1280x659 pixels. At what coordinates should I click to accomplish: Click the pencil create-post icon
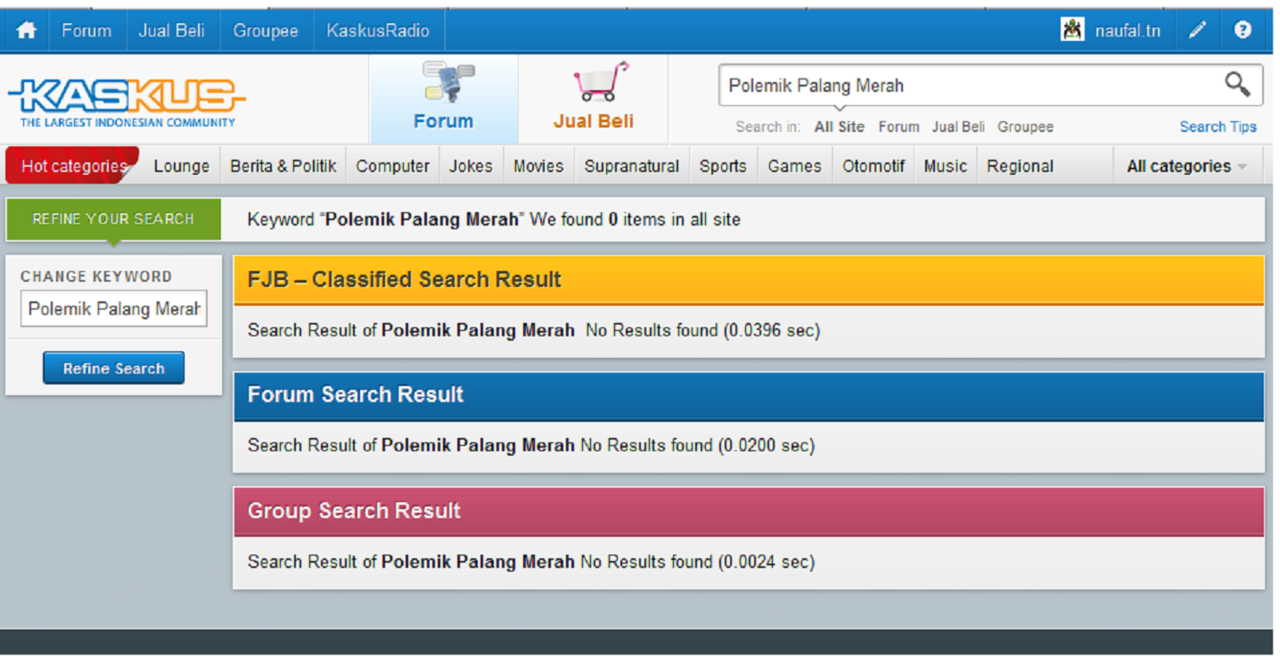1197,30
